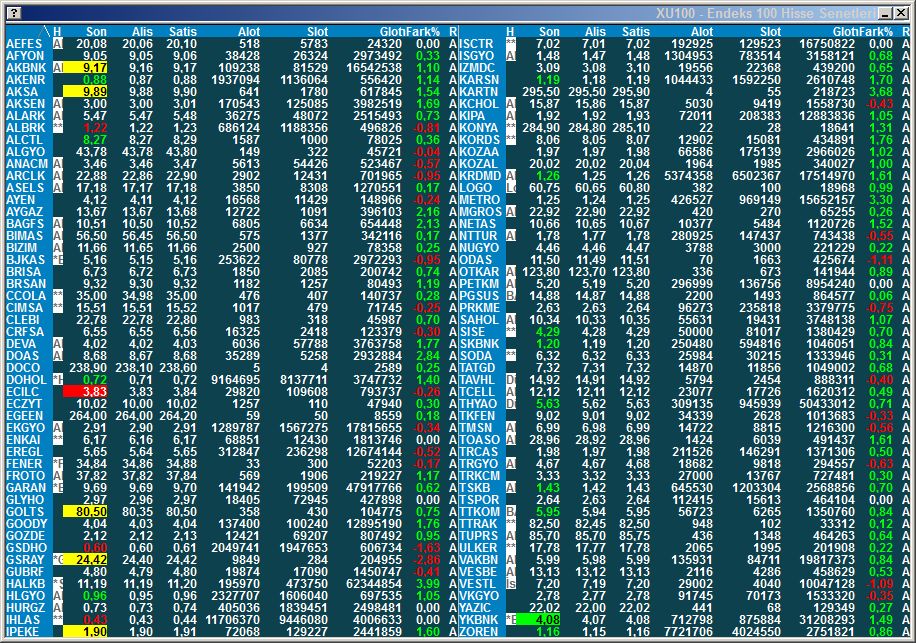This screenshot has width=916, height=643.
Task: Select the KCHOL ticker
Action: click(479, 104)
